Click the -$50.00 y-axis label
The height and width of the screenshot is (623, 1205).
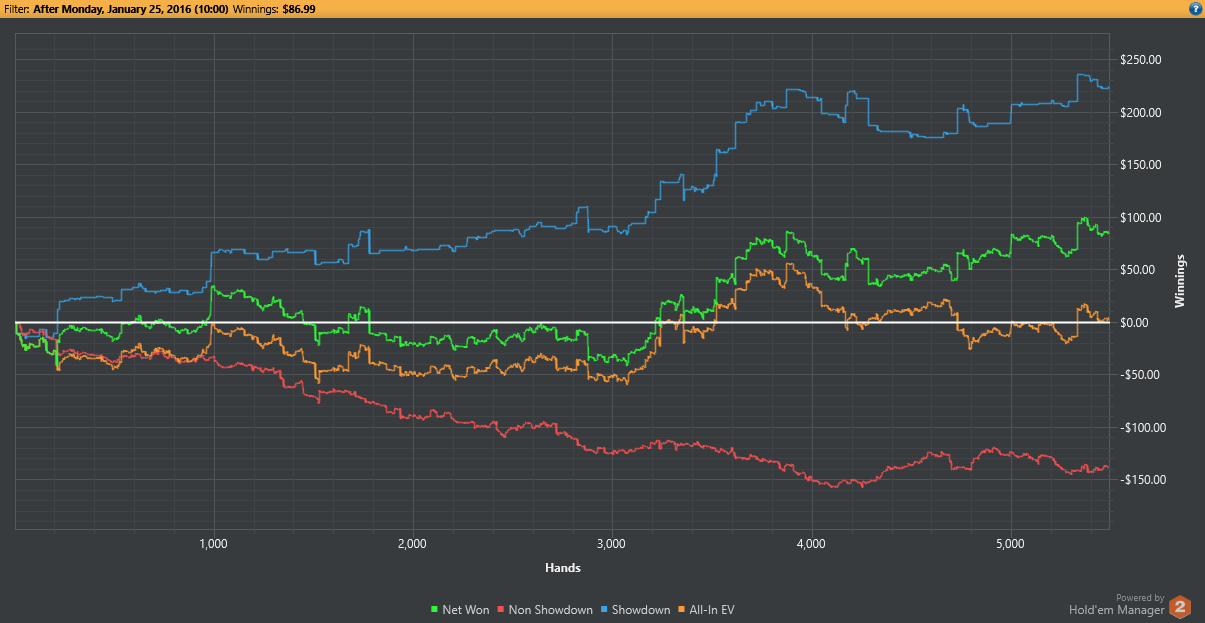1140,375
